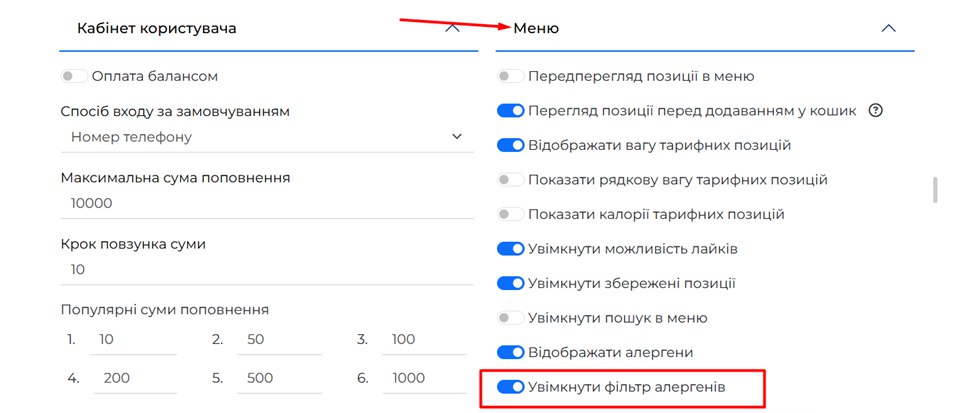The width and height of the screenshot is (974, 413).
Task: Enable Увімкнути пошук в меню toggle
Action: [510, 318]
